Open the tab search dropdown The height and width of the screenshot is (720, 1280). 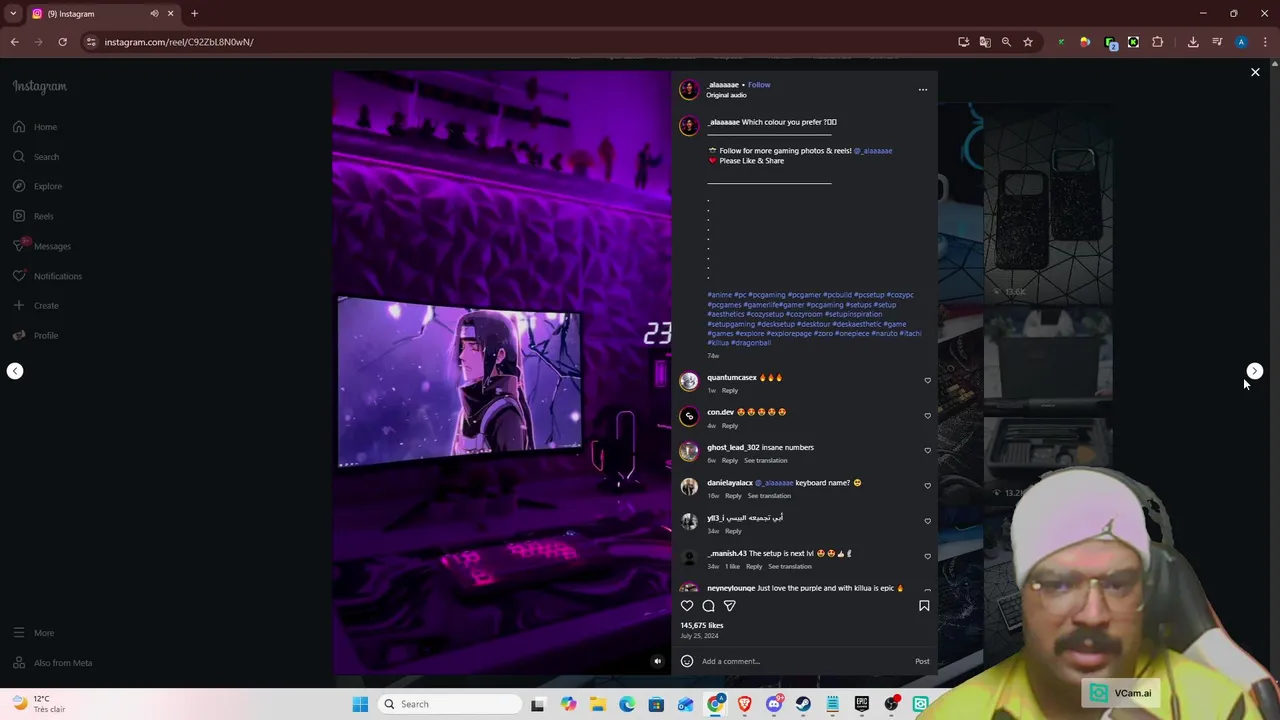(13, 14)
